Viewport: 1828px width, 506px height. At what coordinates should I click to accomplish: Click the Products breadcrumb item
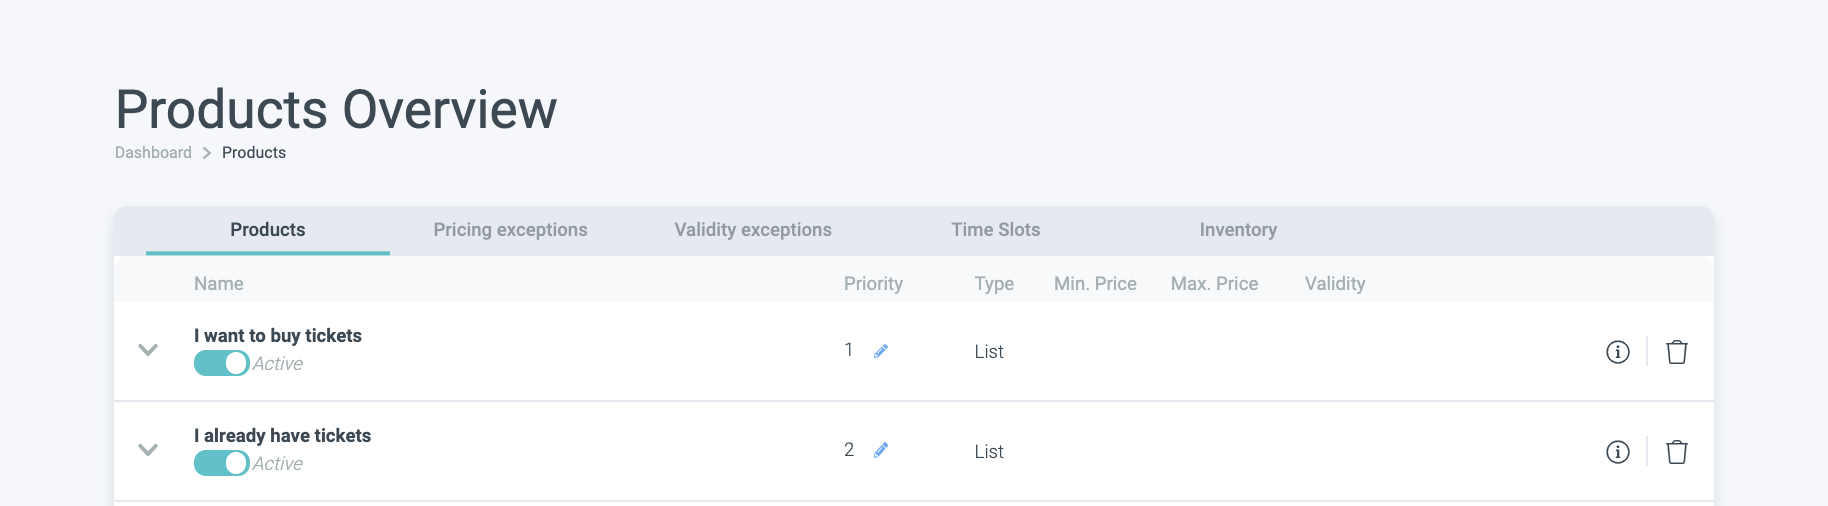pos(254,153)
